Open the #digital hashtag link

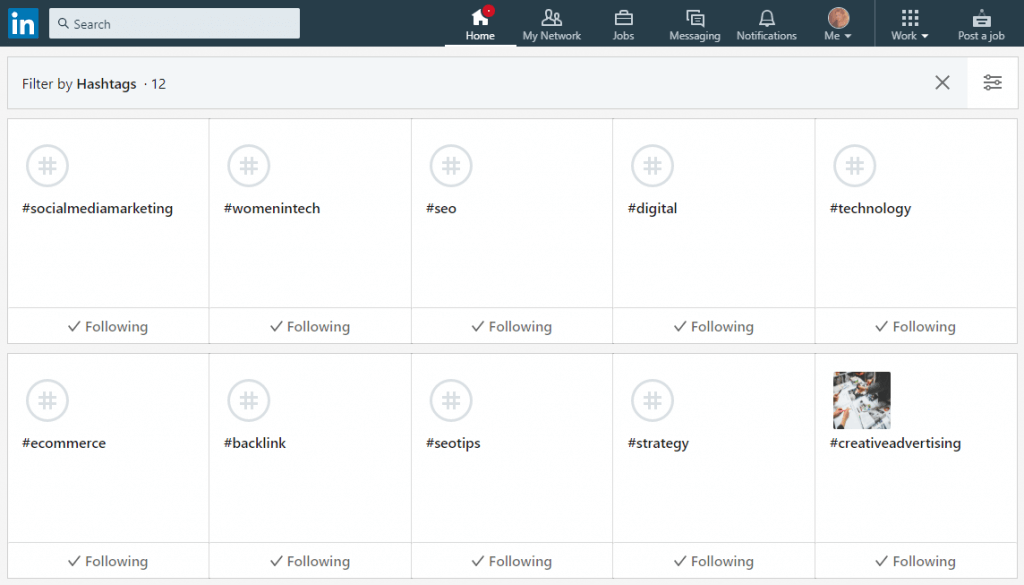[652, 208]
